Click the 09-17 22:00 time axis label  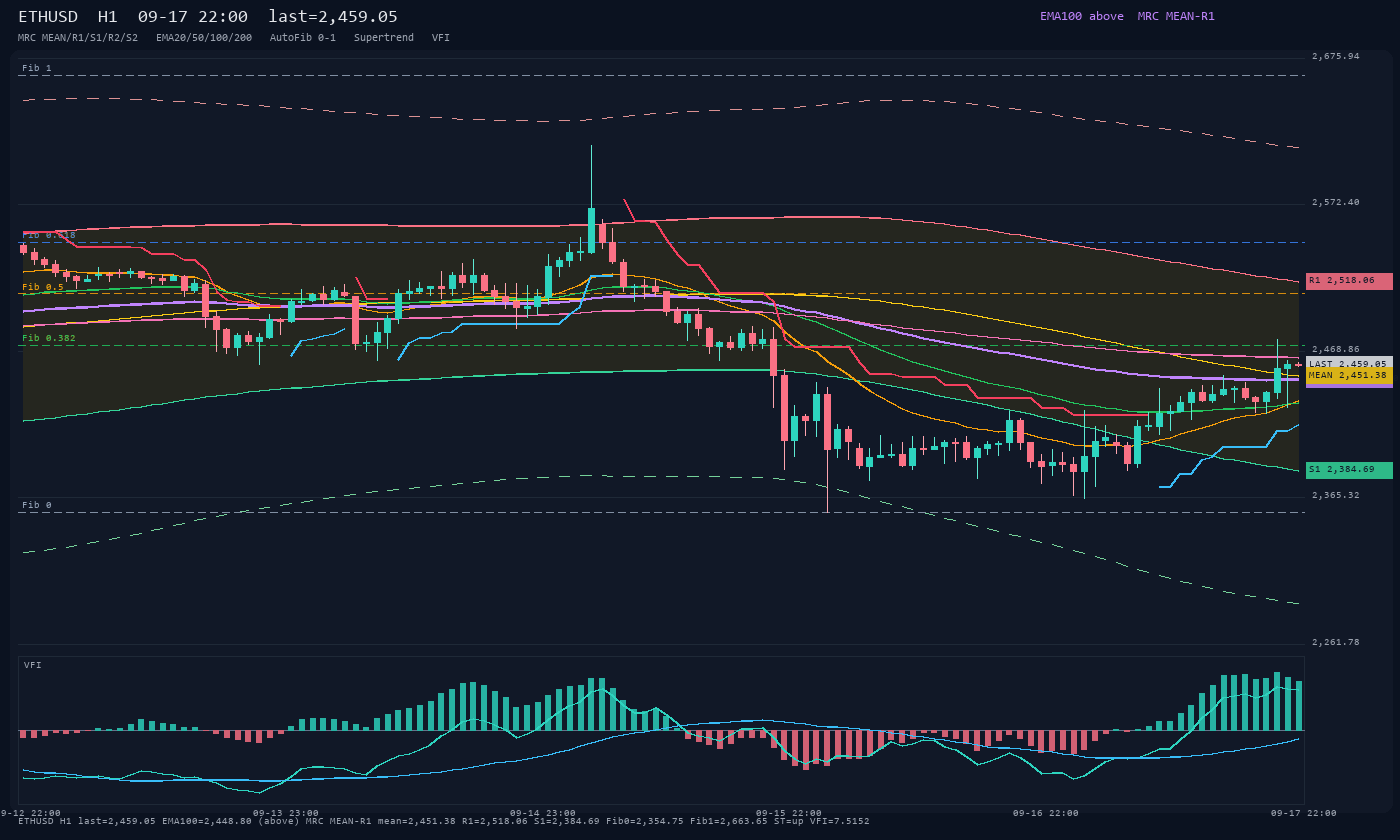[x=1304, y=813]
